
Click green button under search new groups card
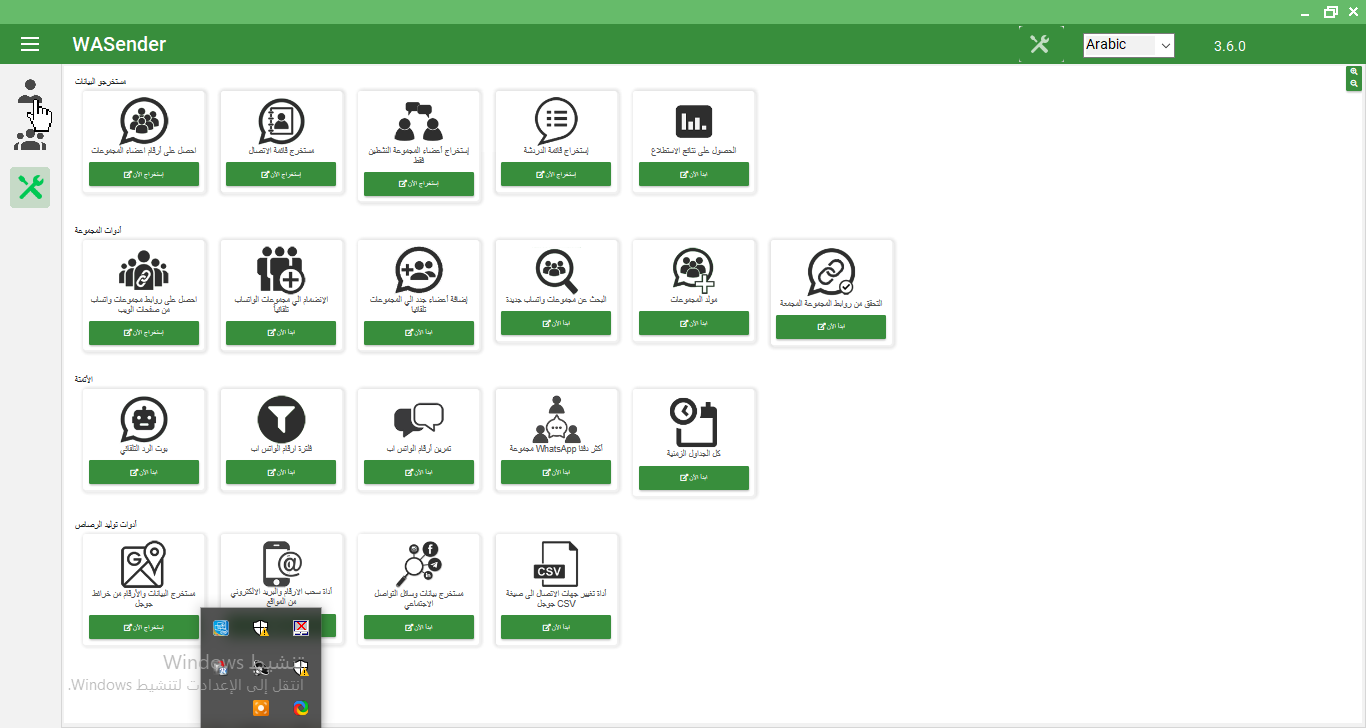coord(556,323)
